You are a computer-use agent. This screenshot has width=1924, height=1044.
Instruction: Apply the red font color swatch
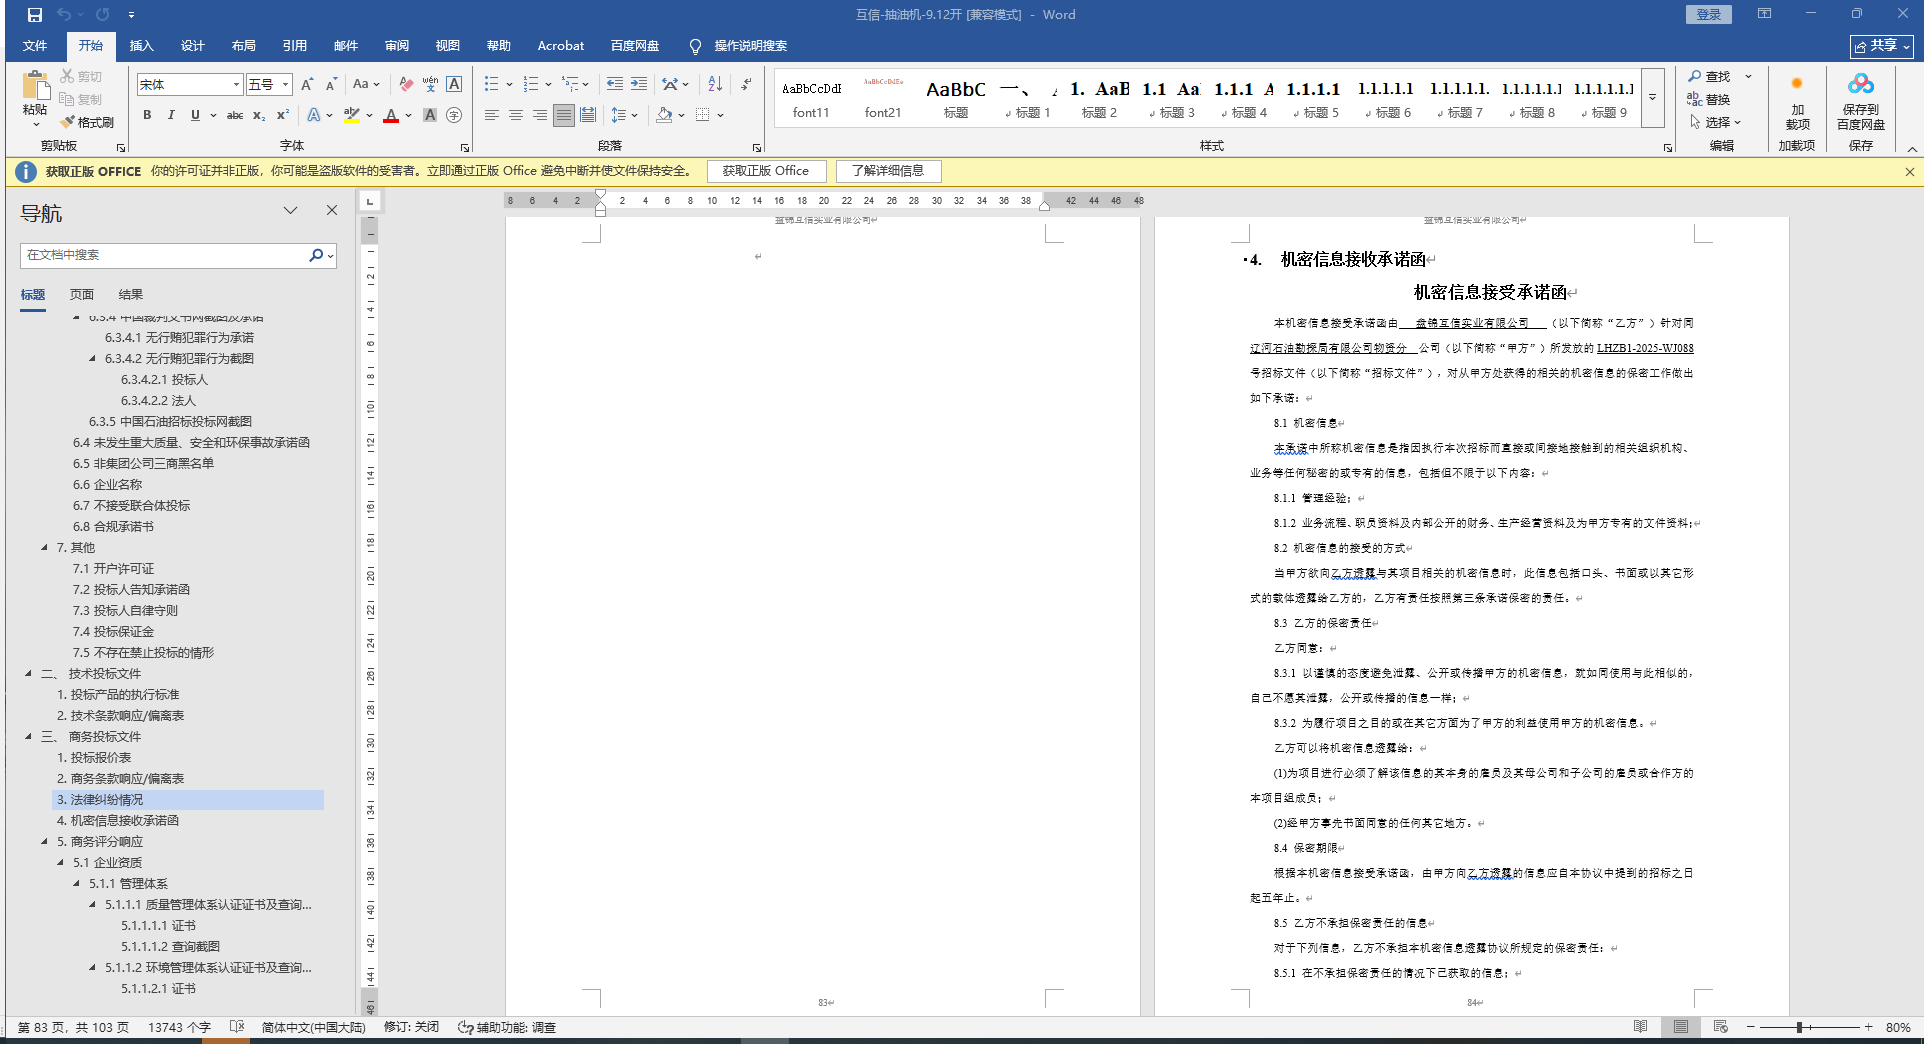click(x=391, y=115)
